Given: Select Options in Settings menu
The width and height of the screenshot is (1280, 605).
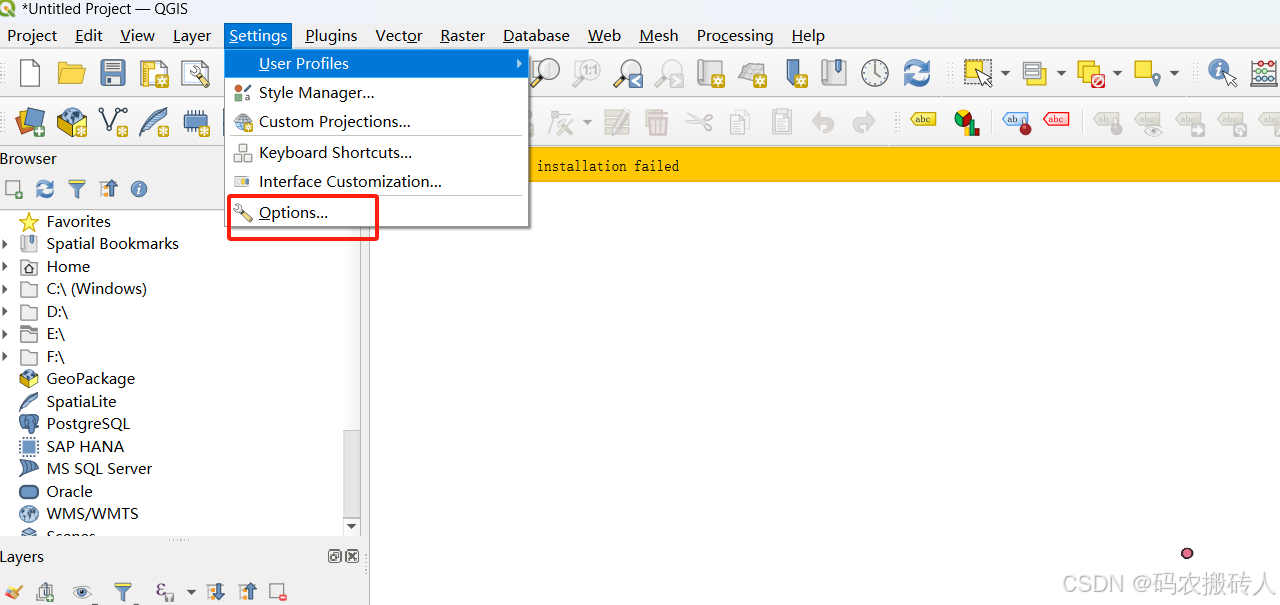Looking at the screenshot, I should (376, 213).
